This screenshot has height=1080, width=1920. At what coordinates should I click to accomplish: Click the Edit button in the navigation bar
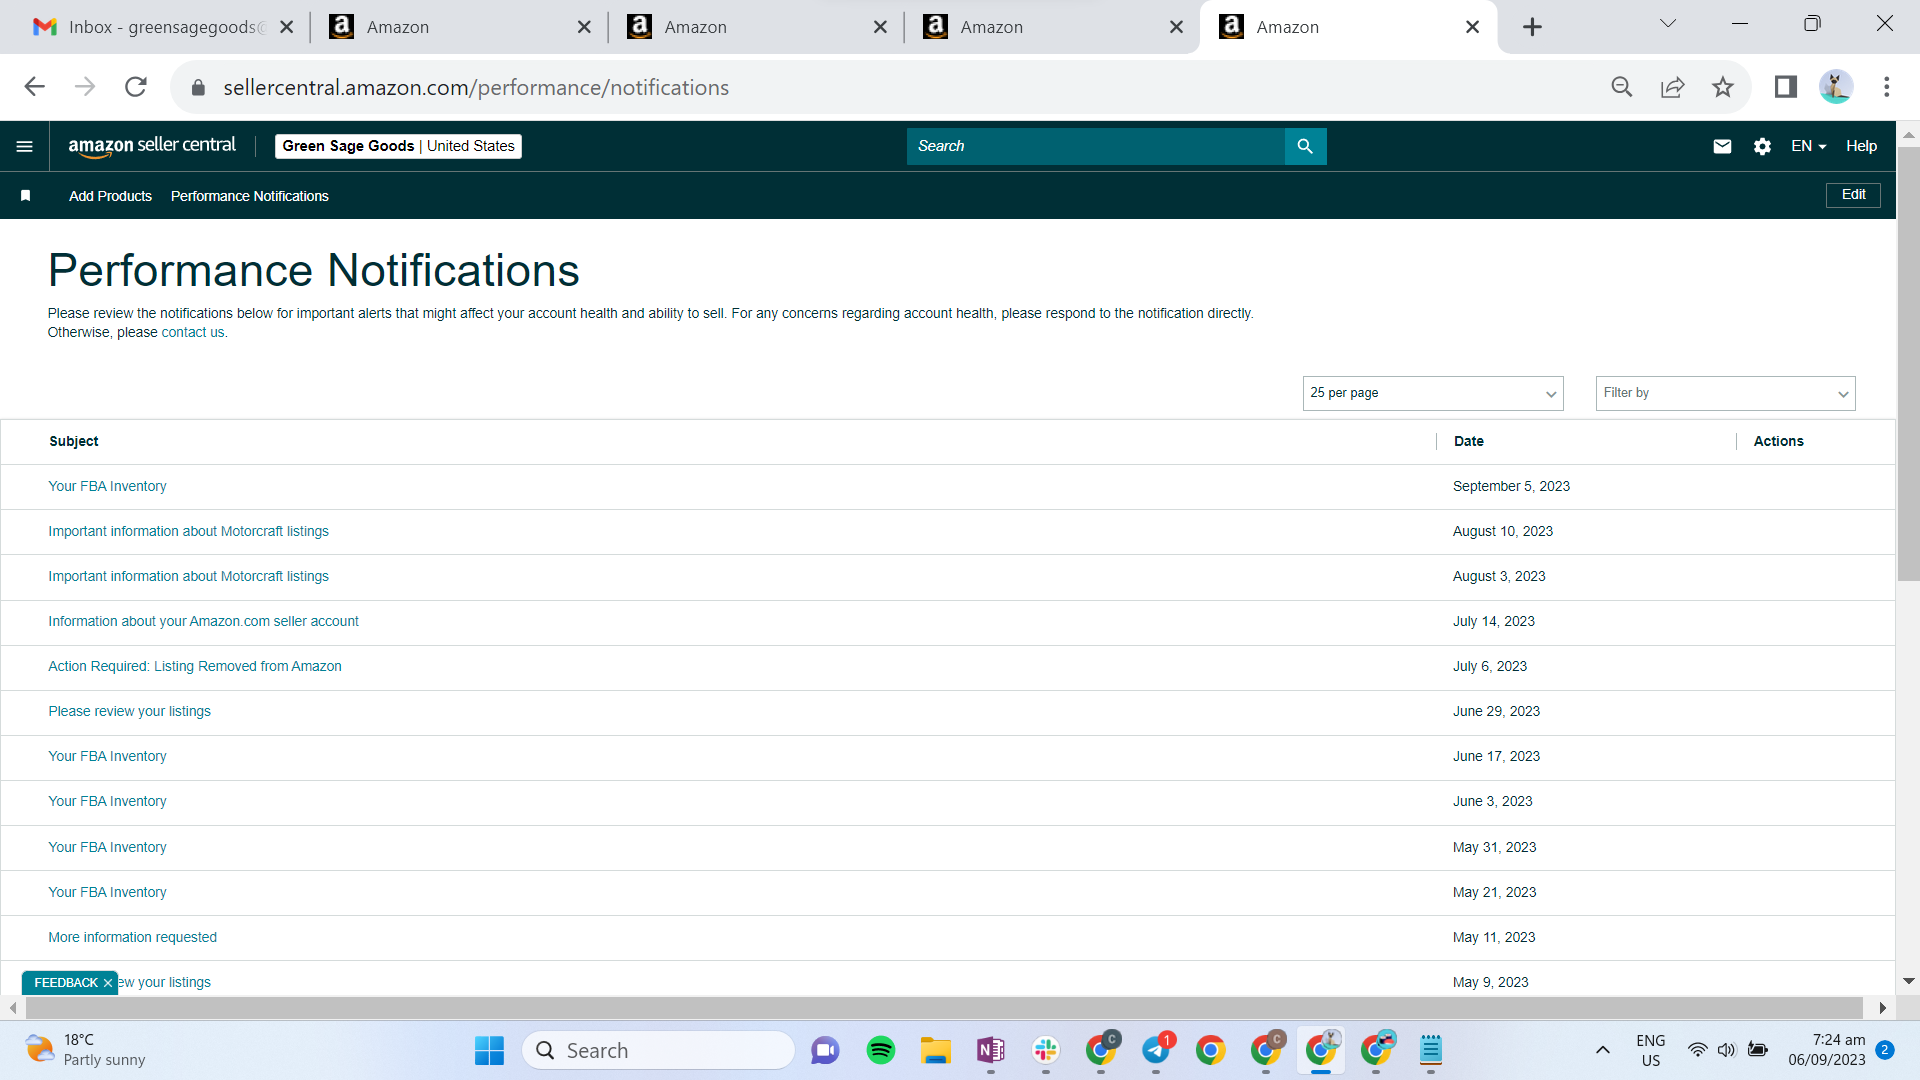pos(1853,195)
